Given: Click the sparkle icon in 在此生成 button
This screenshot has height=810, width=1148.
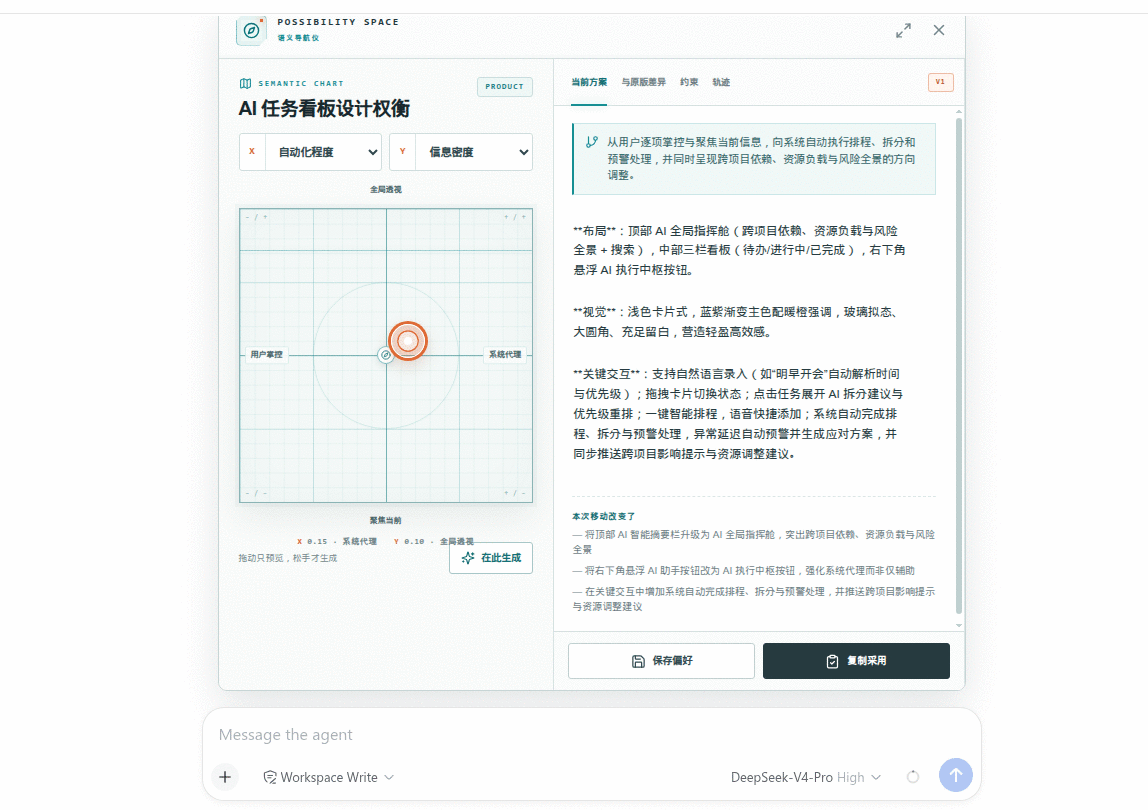Looking at the screenshot, I should point(468,558).
